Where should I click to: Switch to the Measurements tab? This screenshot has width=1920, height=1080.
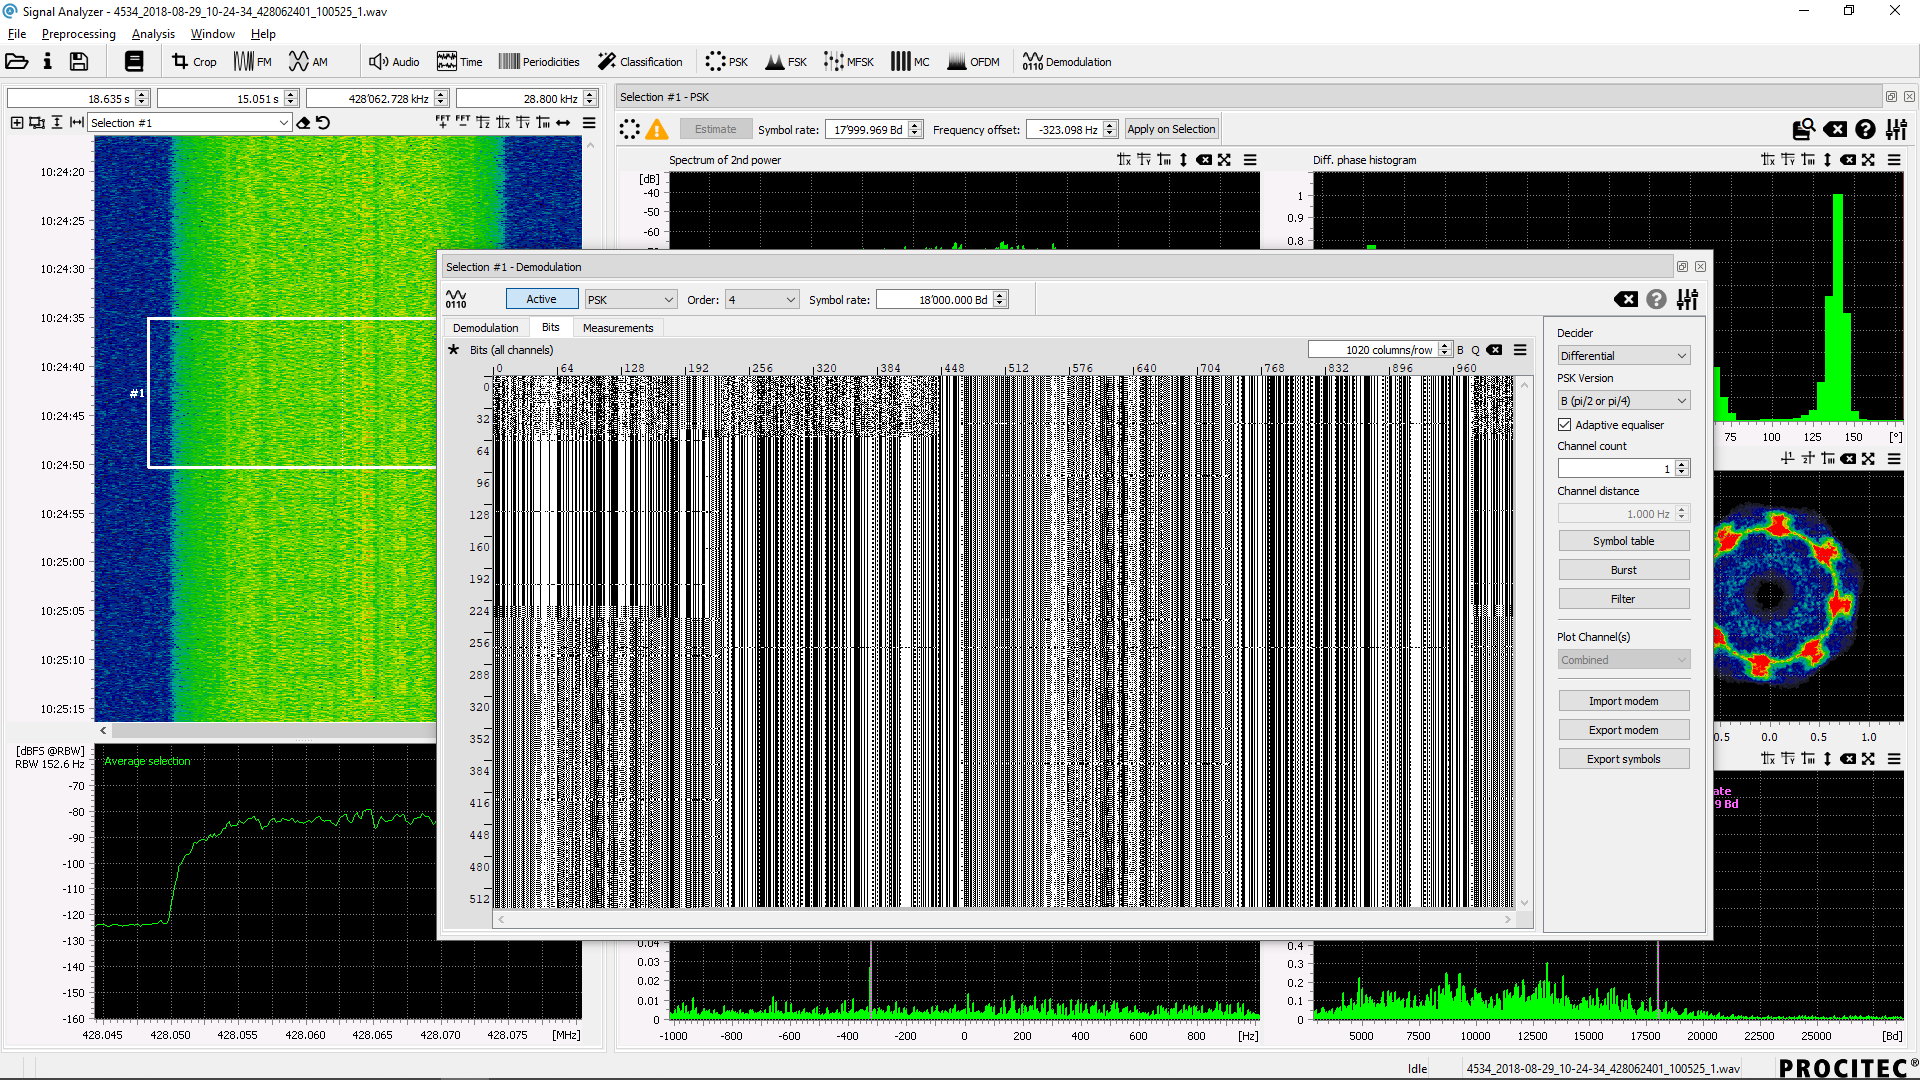click(x=617, y=328)
